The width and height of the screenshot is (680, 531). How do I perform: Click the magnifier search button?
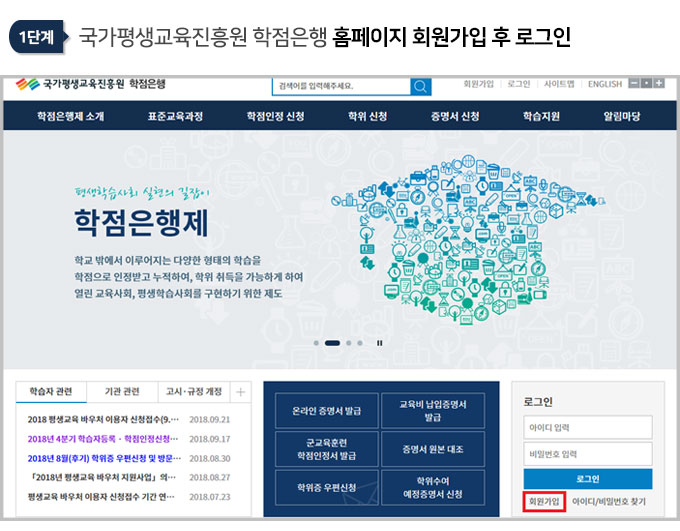click(x=420, y=86)
